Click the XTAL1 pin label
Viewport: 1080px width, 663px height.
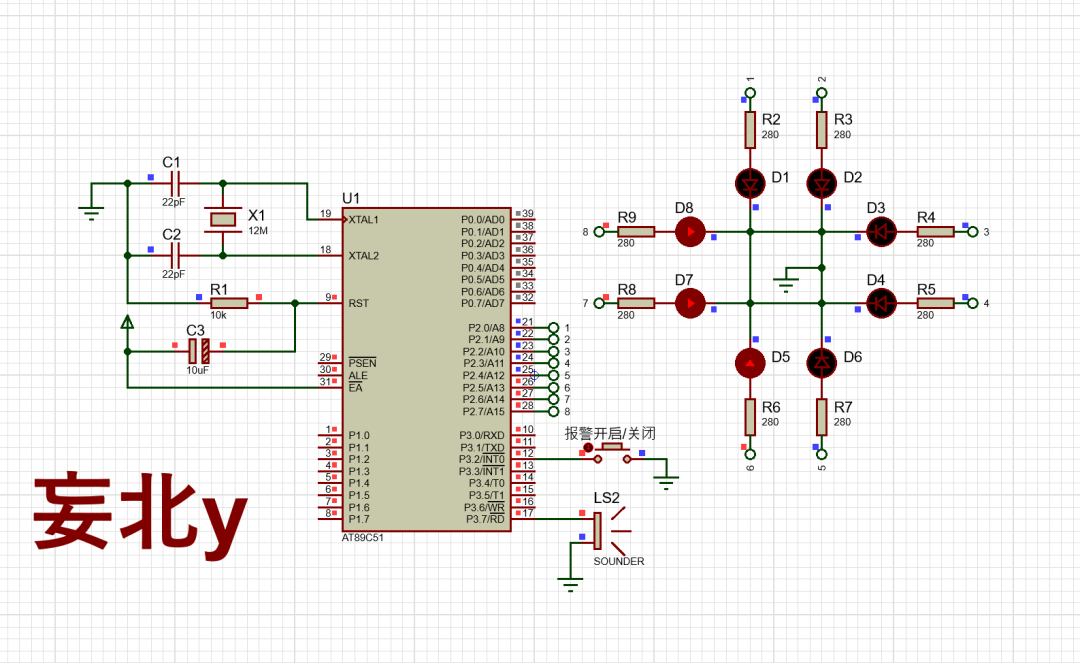coord(364,220)
